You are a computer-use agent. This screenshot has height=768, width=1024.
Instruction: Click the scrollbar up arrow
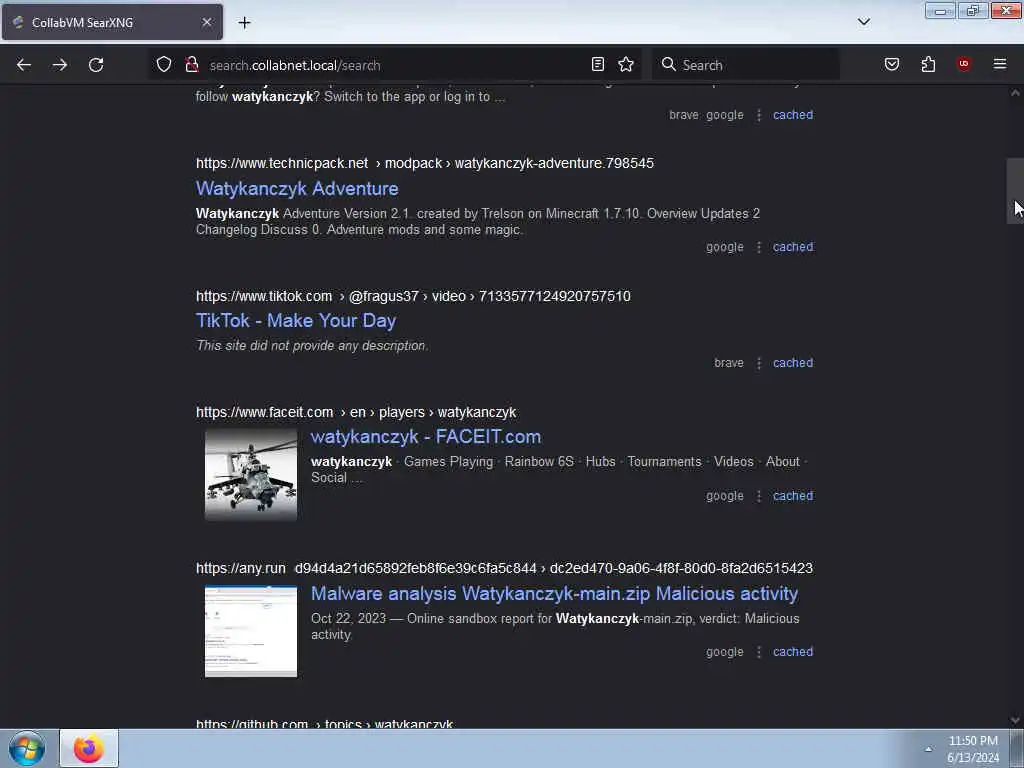[1015, 93]
